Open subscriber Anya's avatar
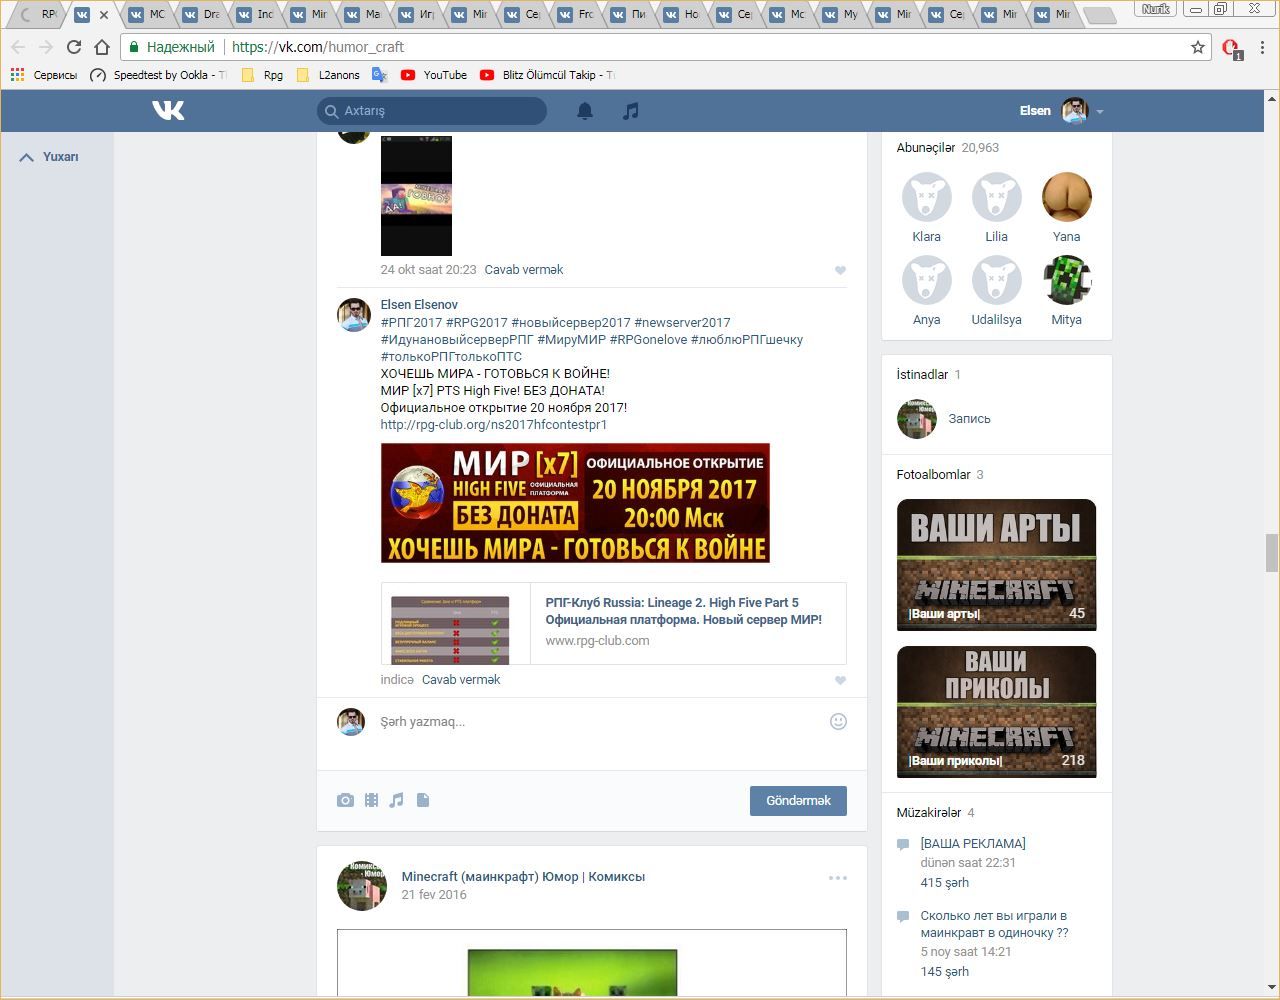The height and width of the screenshot is (1000, 1280). click(927, 280)
